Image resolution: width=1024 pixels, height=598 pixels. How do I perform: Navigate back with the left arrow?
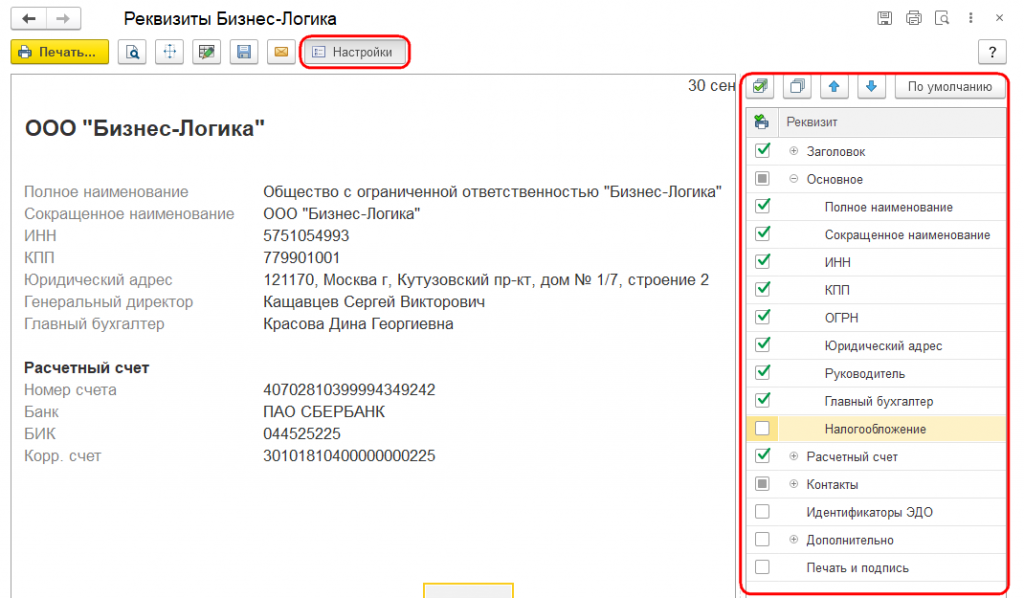coord(29,18)
